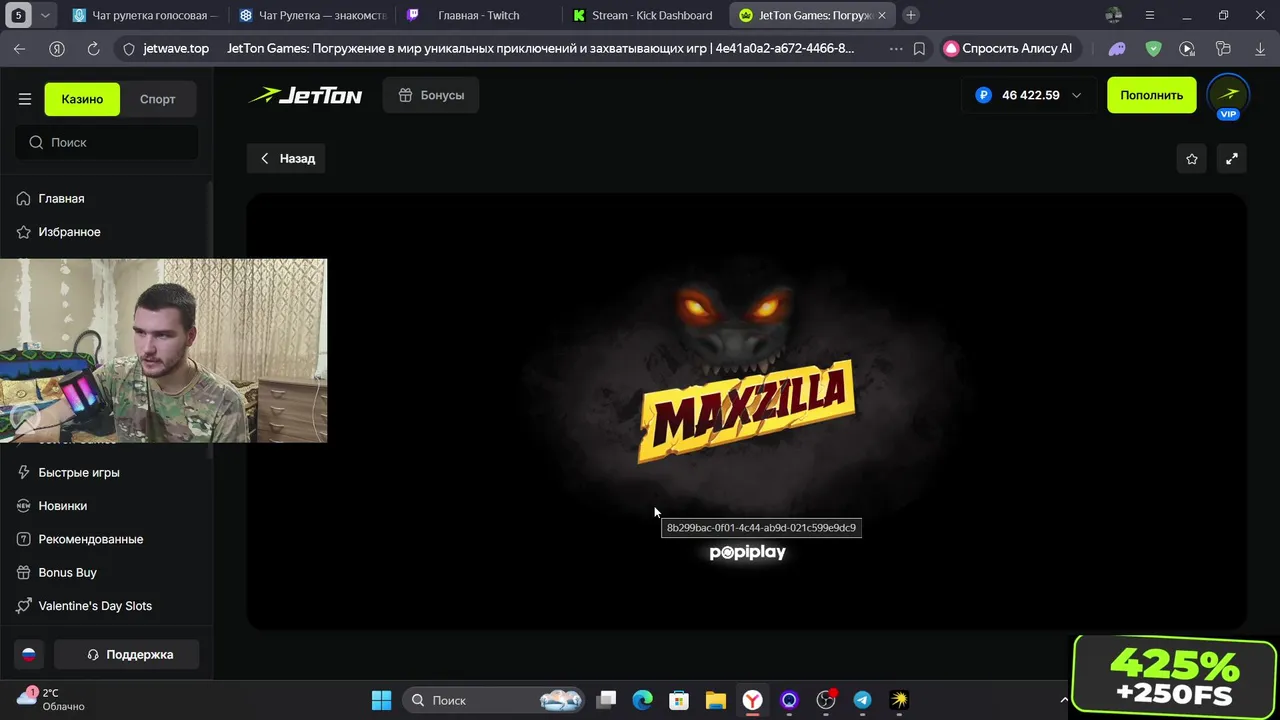
Task: Enter fullscreen game mode icon
Action: [1232, 158]
